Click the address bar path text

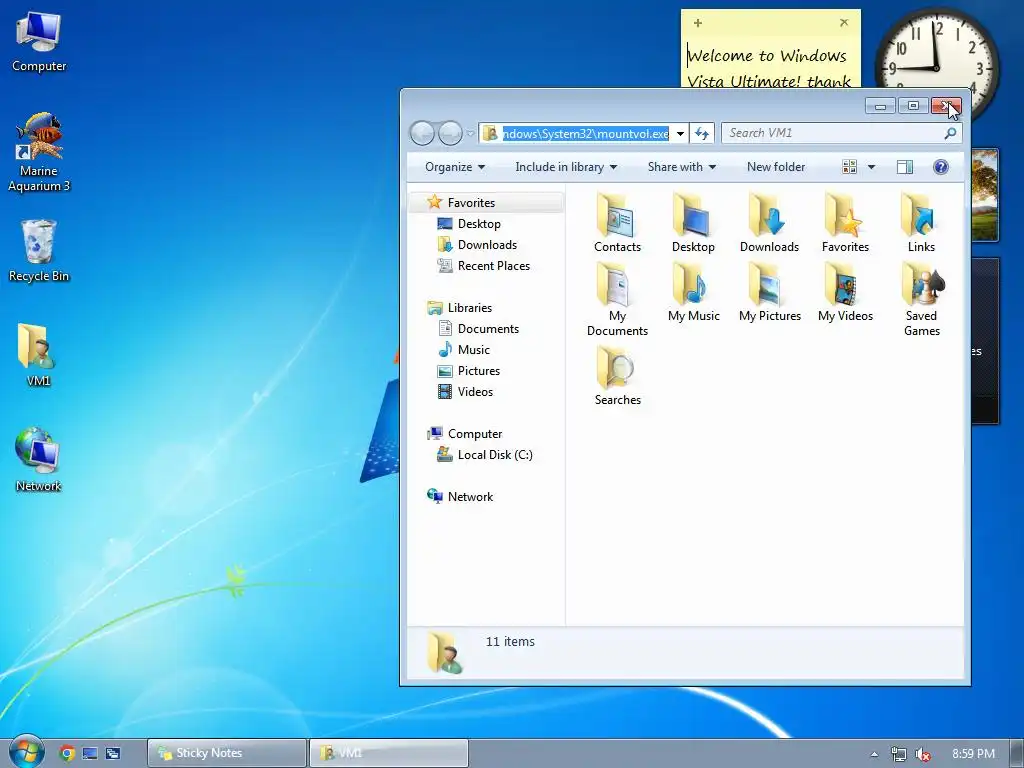pos(585,134)
